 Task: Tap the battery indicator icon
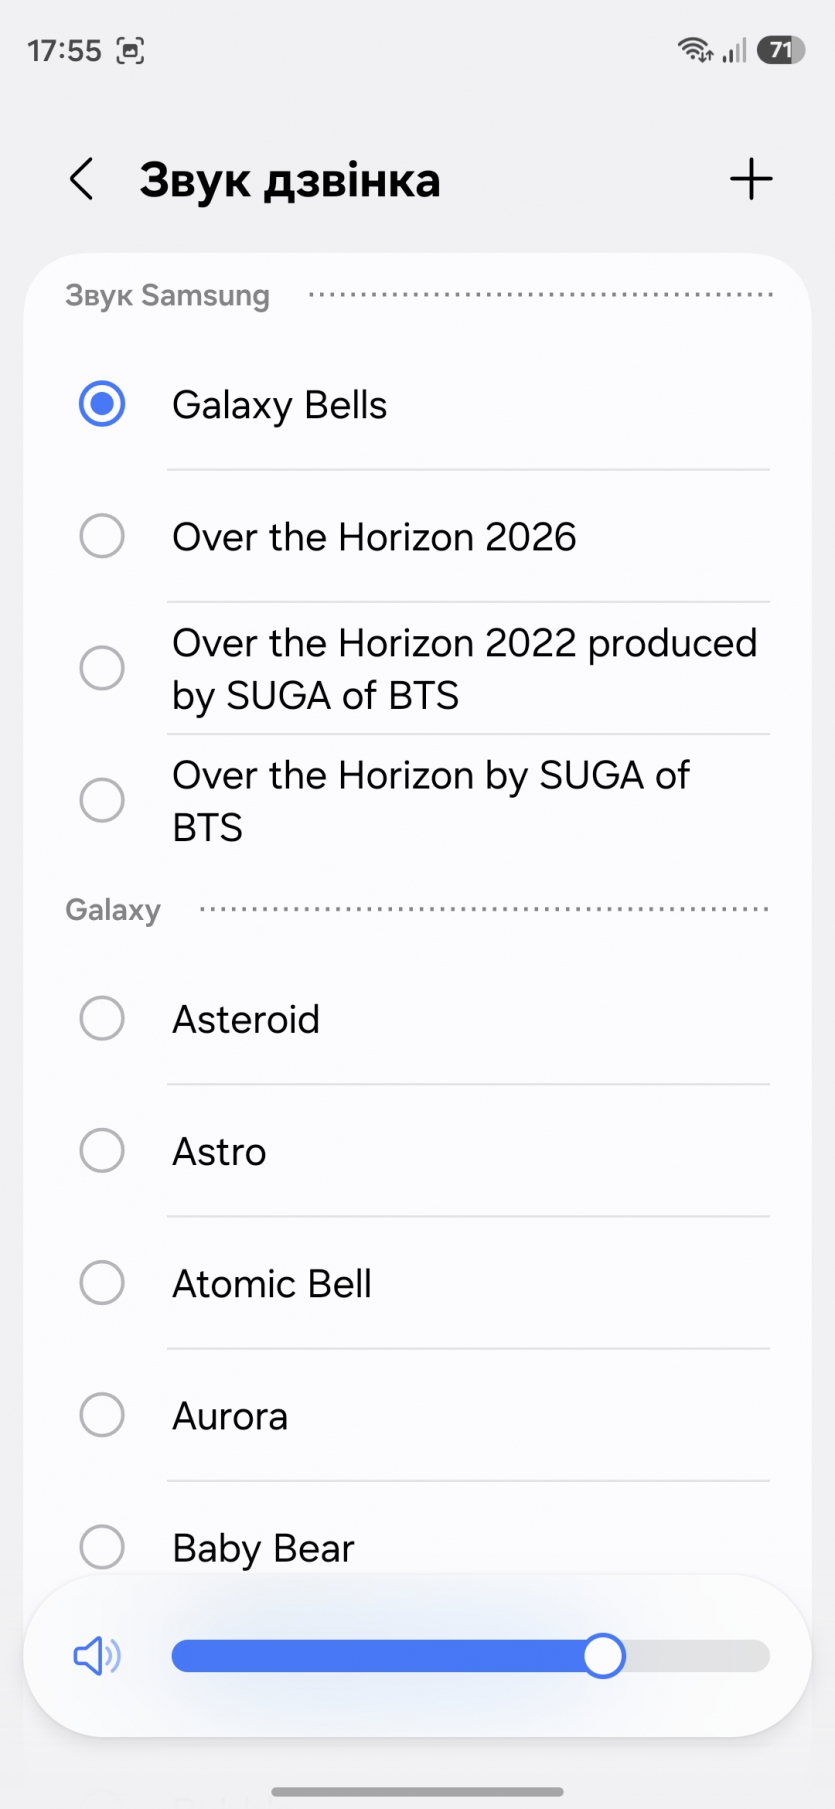point(781,50)
